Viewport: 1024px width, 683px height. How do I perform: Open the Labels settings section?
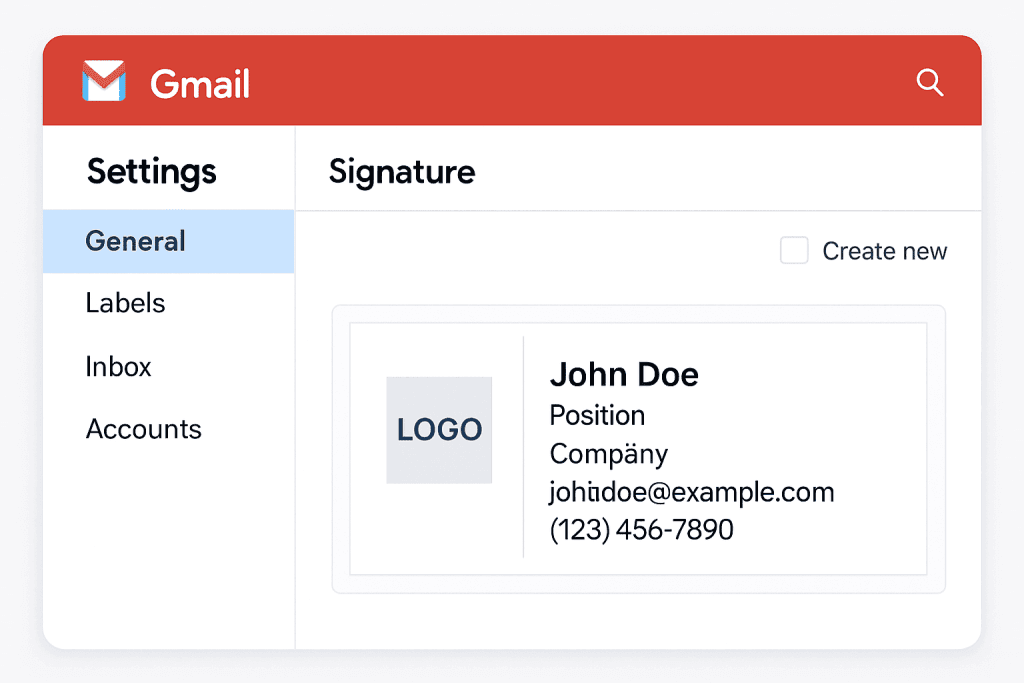(125, 303)
